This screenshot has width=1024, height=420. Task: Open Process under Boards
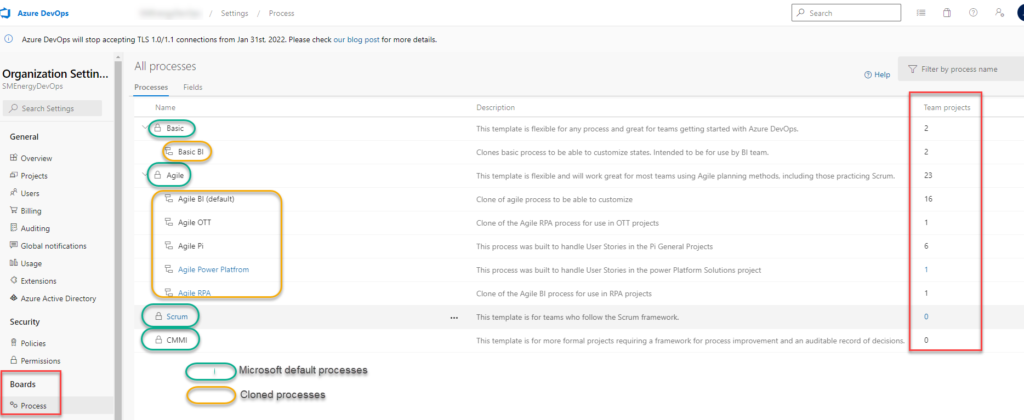[33, 406]
